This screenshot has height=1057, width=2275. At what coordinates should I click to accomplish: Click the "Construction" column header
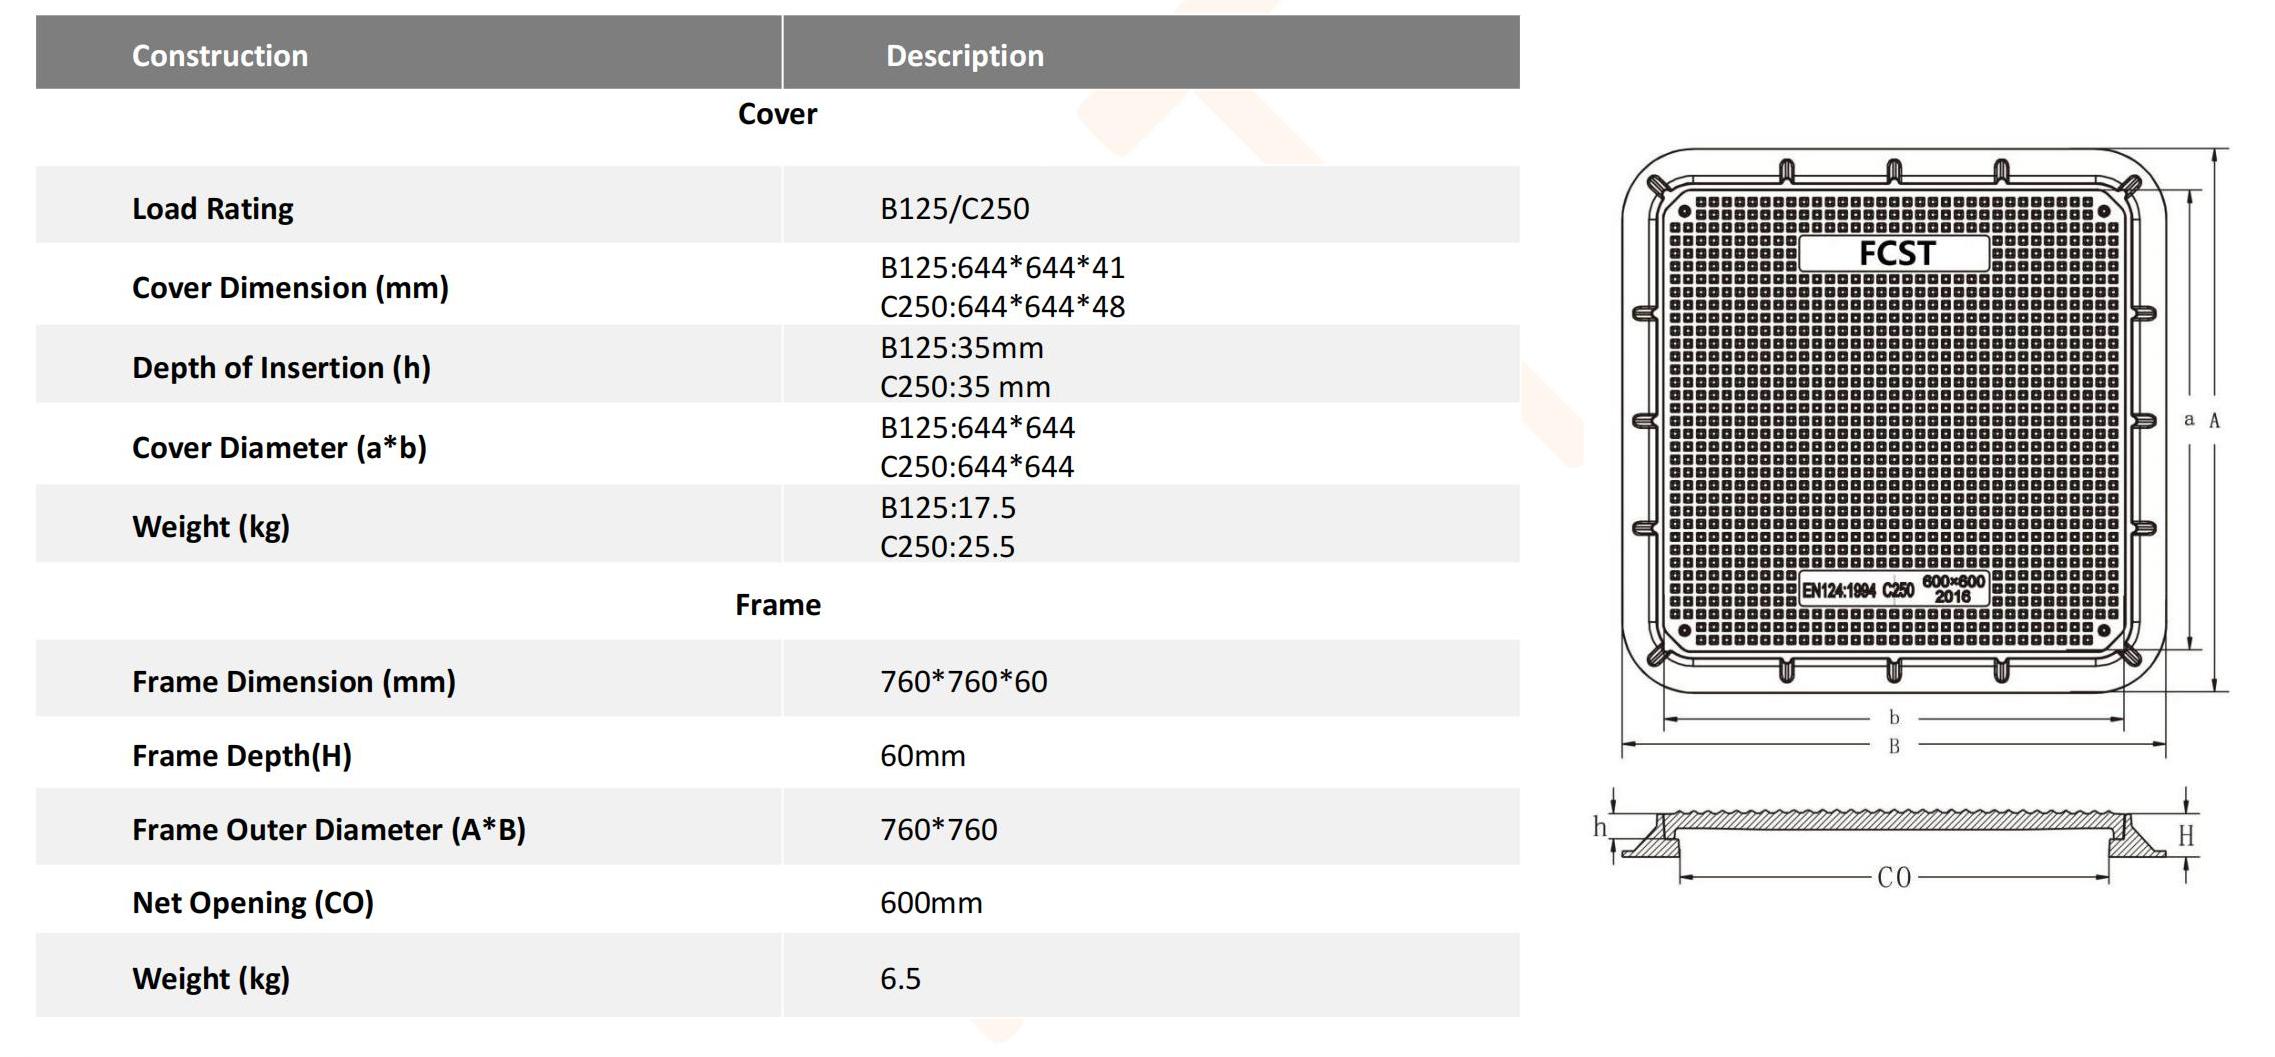(x=220, y=55)
